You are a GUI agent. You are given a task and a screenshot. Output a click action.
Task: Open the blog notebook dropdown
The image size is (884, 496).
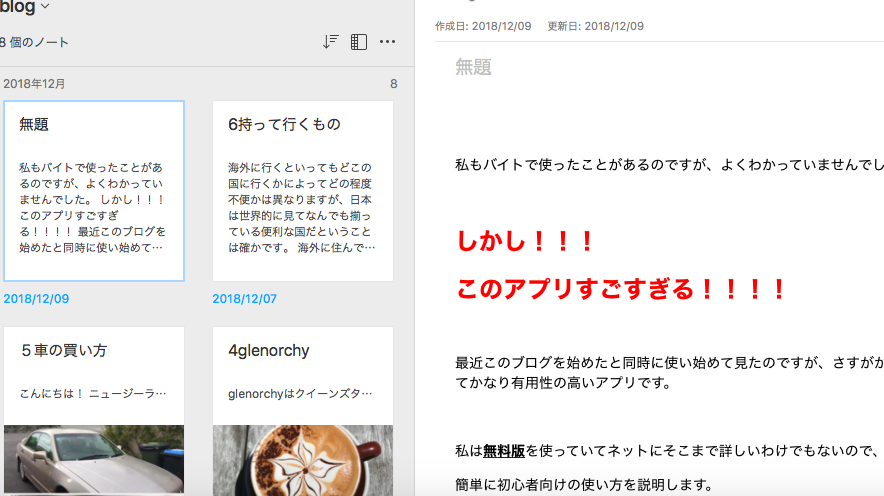tap(24, 6)
